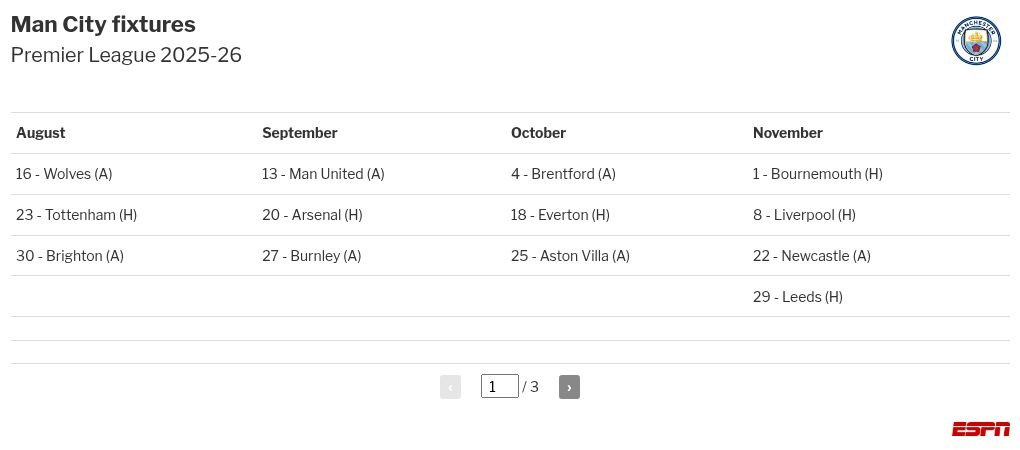Image resolution: width=1020 pixels, height=450 pixels.
Task: Click the 13 - Man United (A) fixture
Action: tap(323, 174)
